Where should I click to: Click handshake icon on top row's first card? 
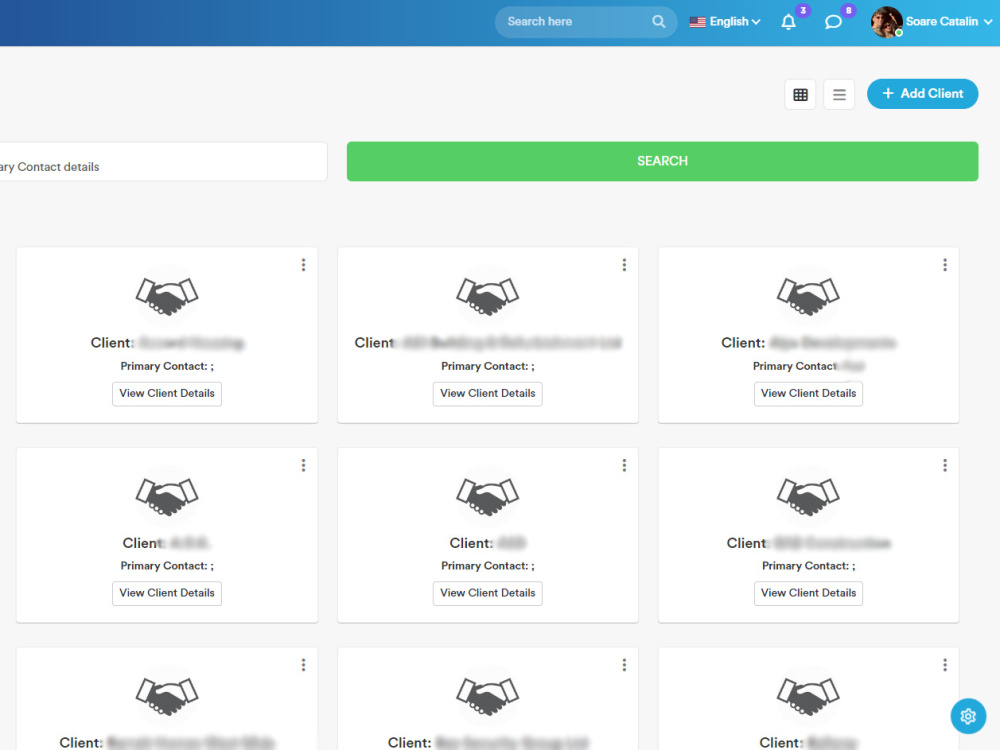[167, 296]
